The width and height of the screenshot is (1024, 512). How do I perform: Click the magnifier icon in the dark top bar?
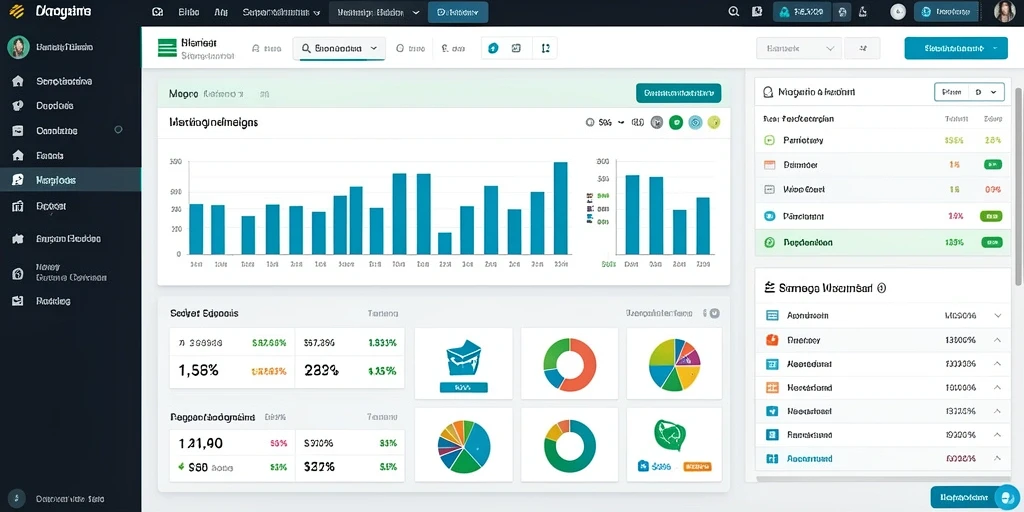tap(733, 11)
